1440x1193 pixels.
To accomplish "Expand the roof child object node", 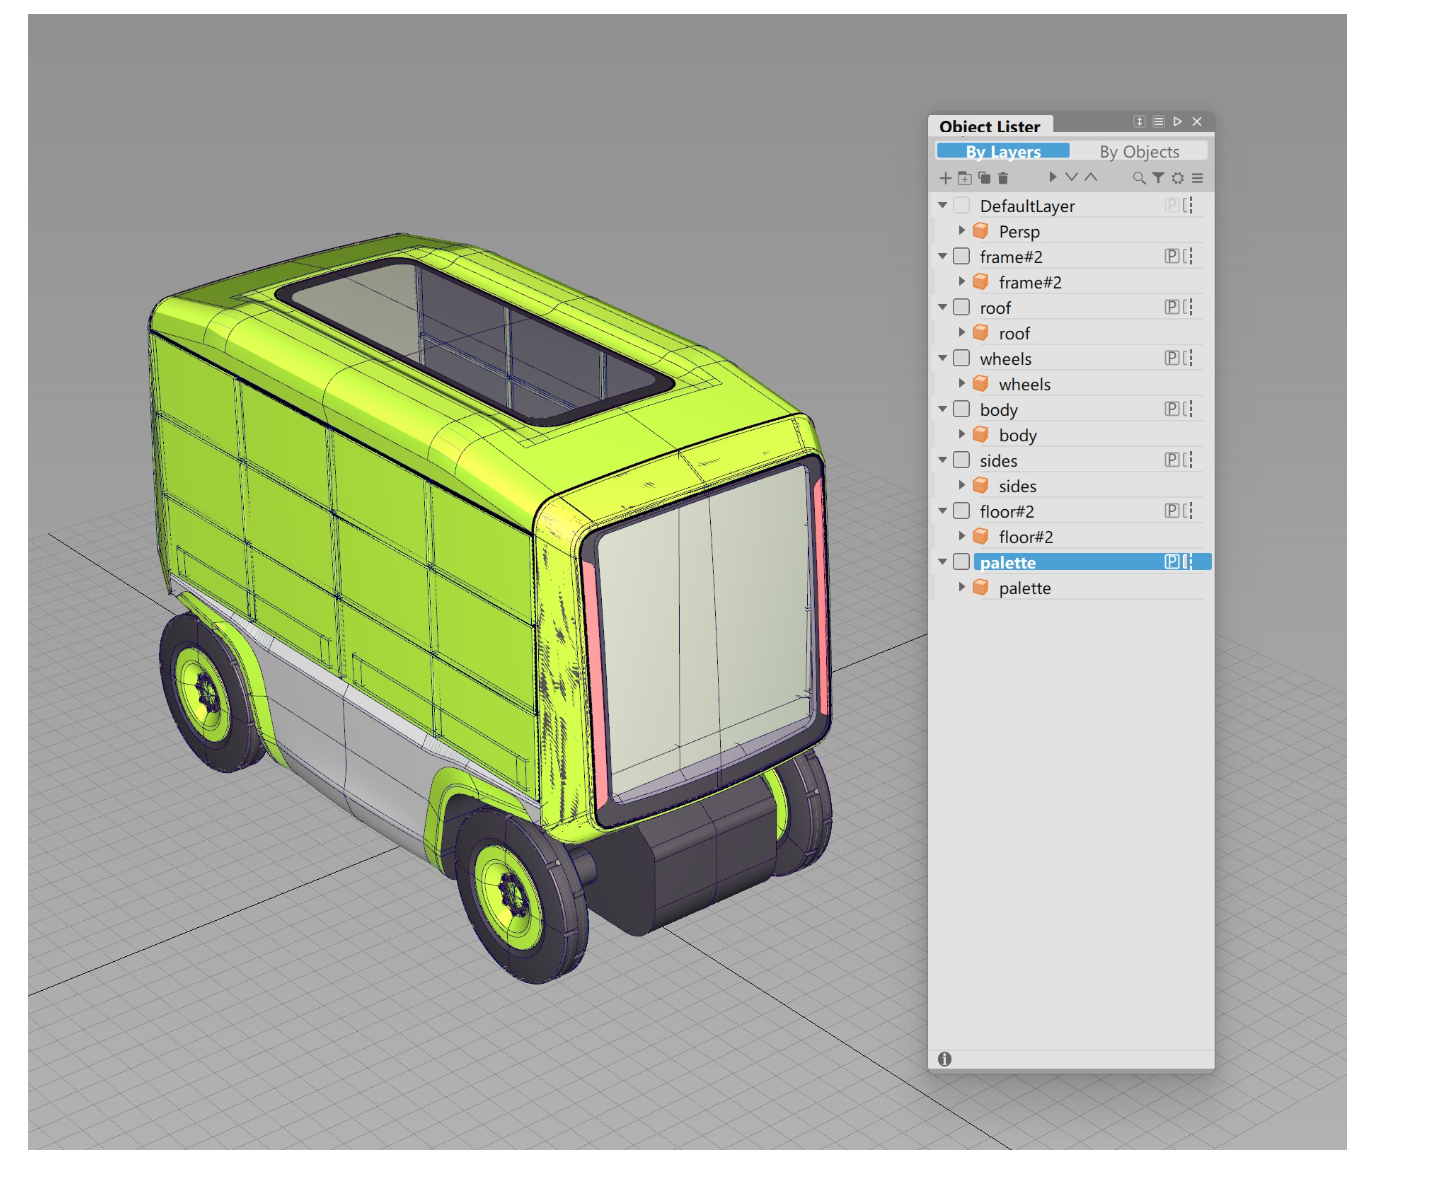I will (962, 333).
